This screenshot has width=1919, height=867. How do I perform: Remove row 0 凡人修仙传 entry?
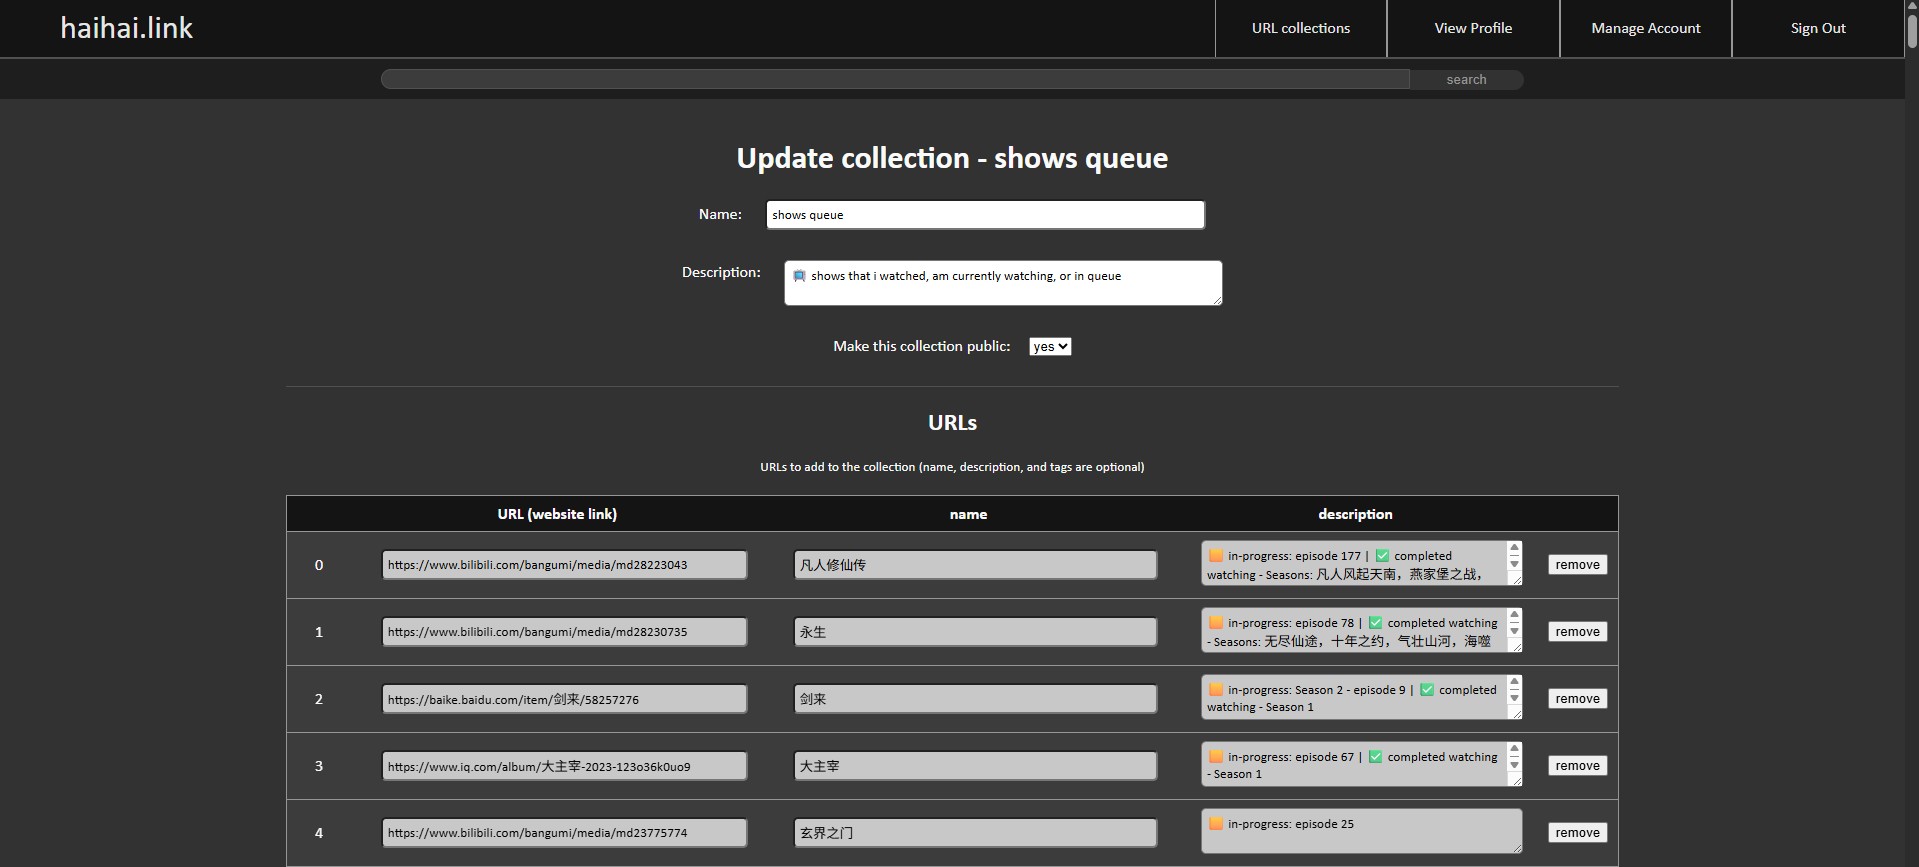point(1577,565)
